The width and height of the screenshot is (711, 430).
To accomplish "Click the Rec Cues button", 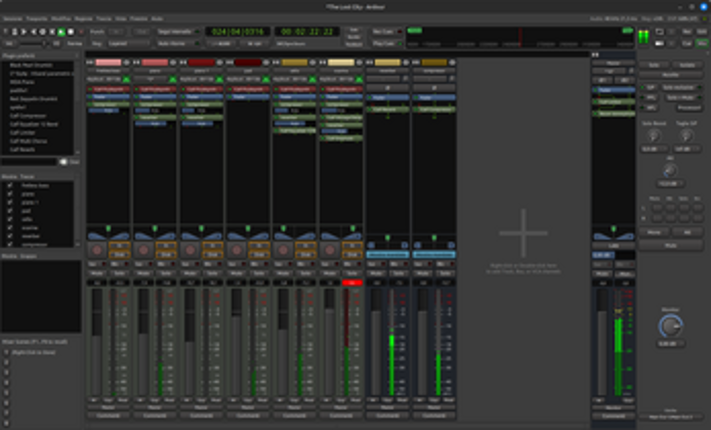I will point(383,32).
